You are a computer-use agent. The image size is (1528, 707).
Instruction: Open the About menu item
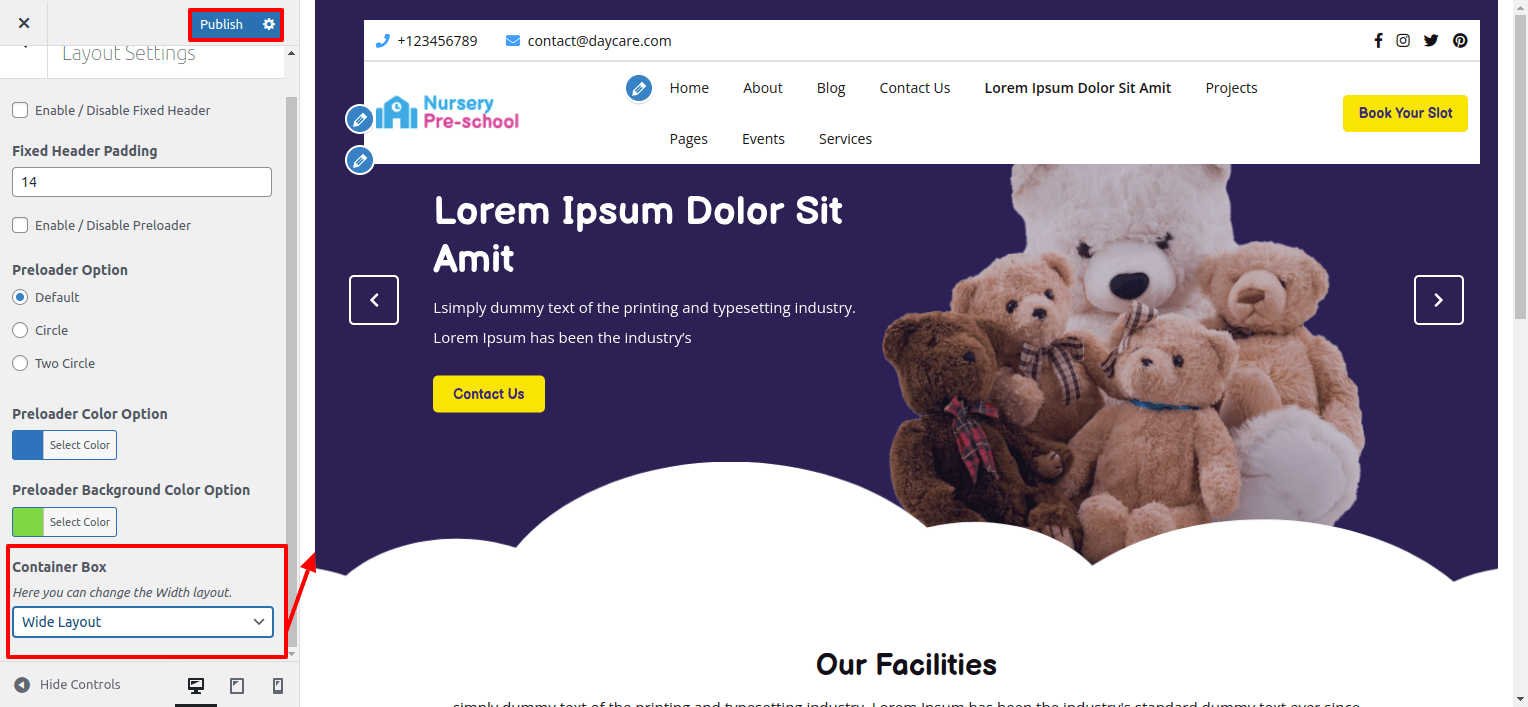tap(762, 88)
